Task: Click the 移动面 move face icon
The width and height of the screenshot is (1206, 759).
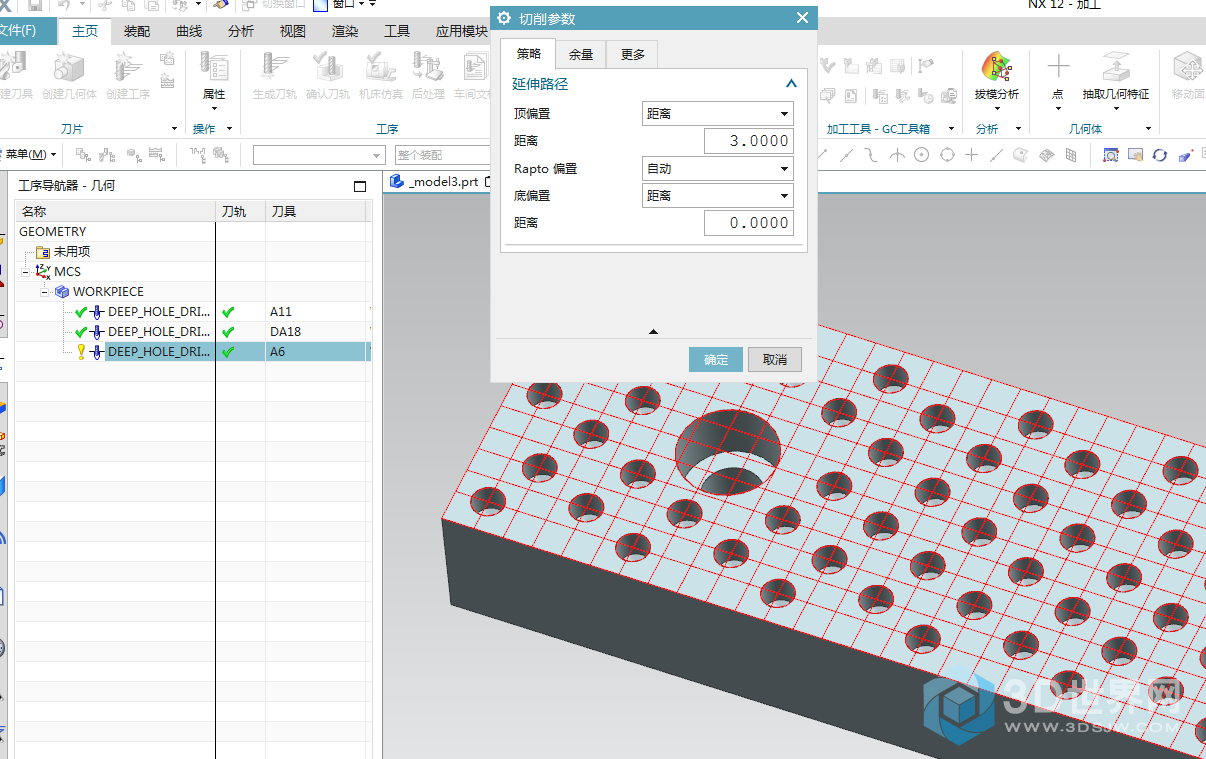Action: 1188,77
